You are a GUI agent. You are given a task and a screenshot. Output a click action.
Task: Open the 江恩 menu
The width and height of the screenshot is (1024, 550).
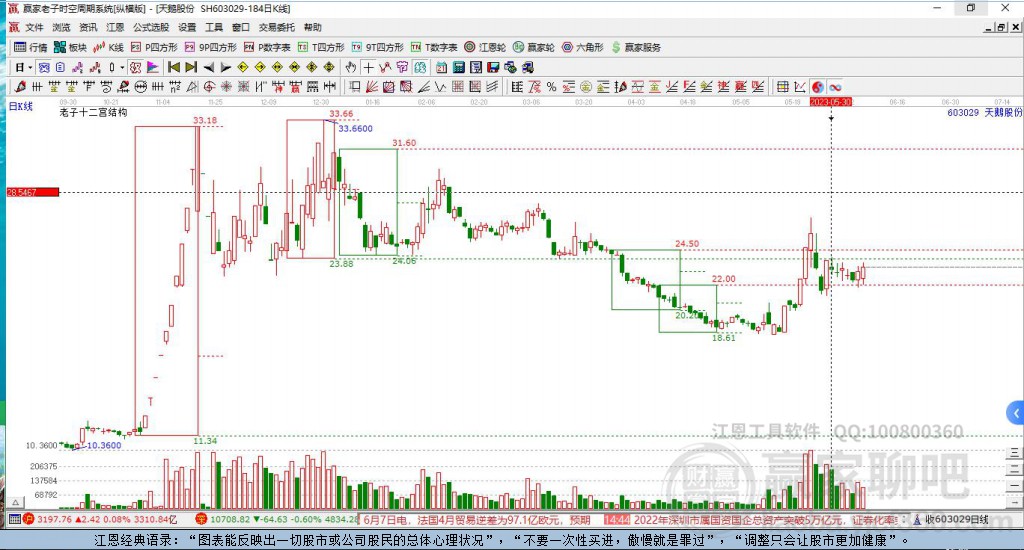point(115,27)
